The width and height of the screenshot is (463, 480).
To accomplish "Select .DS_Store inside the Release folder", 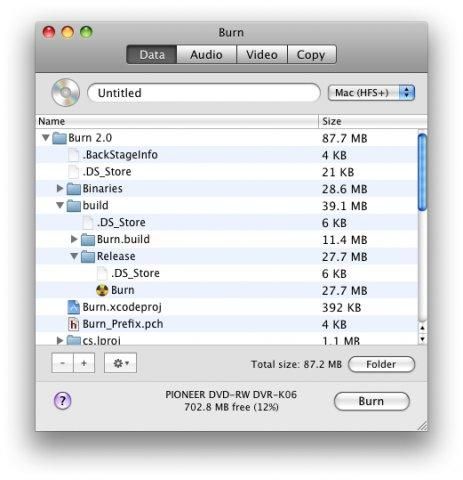I will (x=135, y=273).
